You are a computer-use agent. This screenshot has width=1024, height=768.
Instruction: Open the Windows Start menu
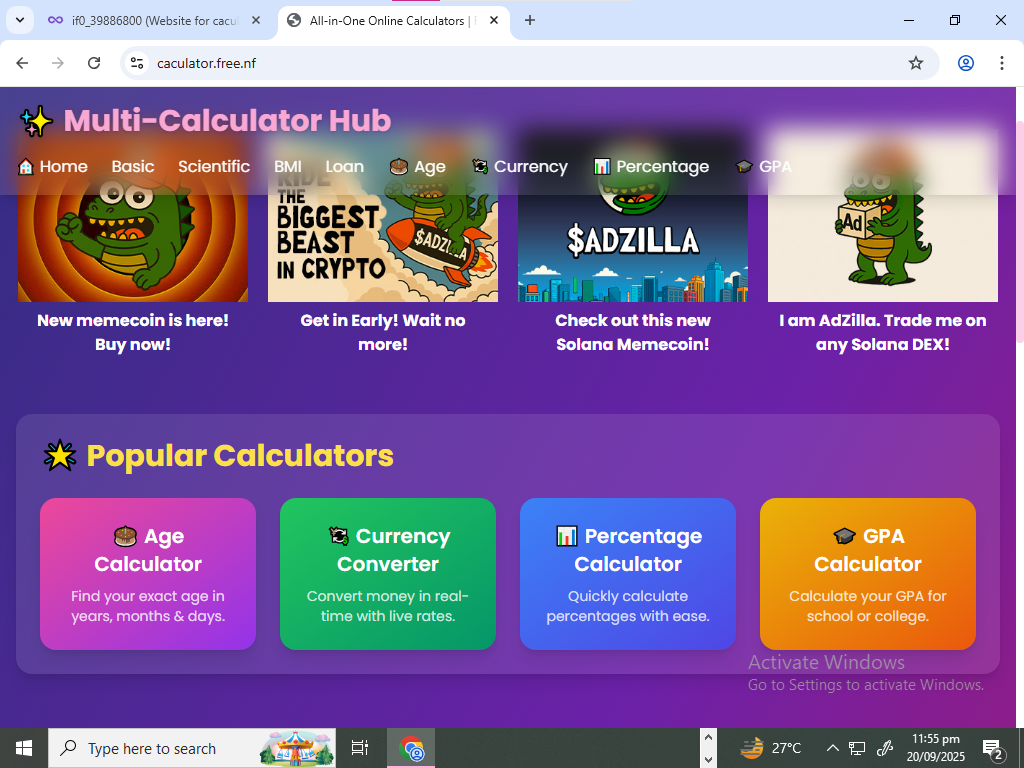24,748
